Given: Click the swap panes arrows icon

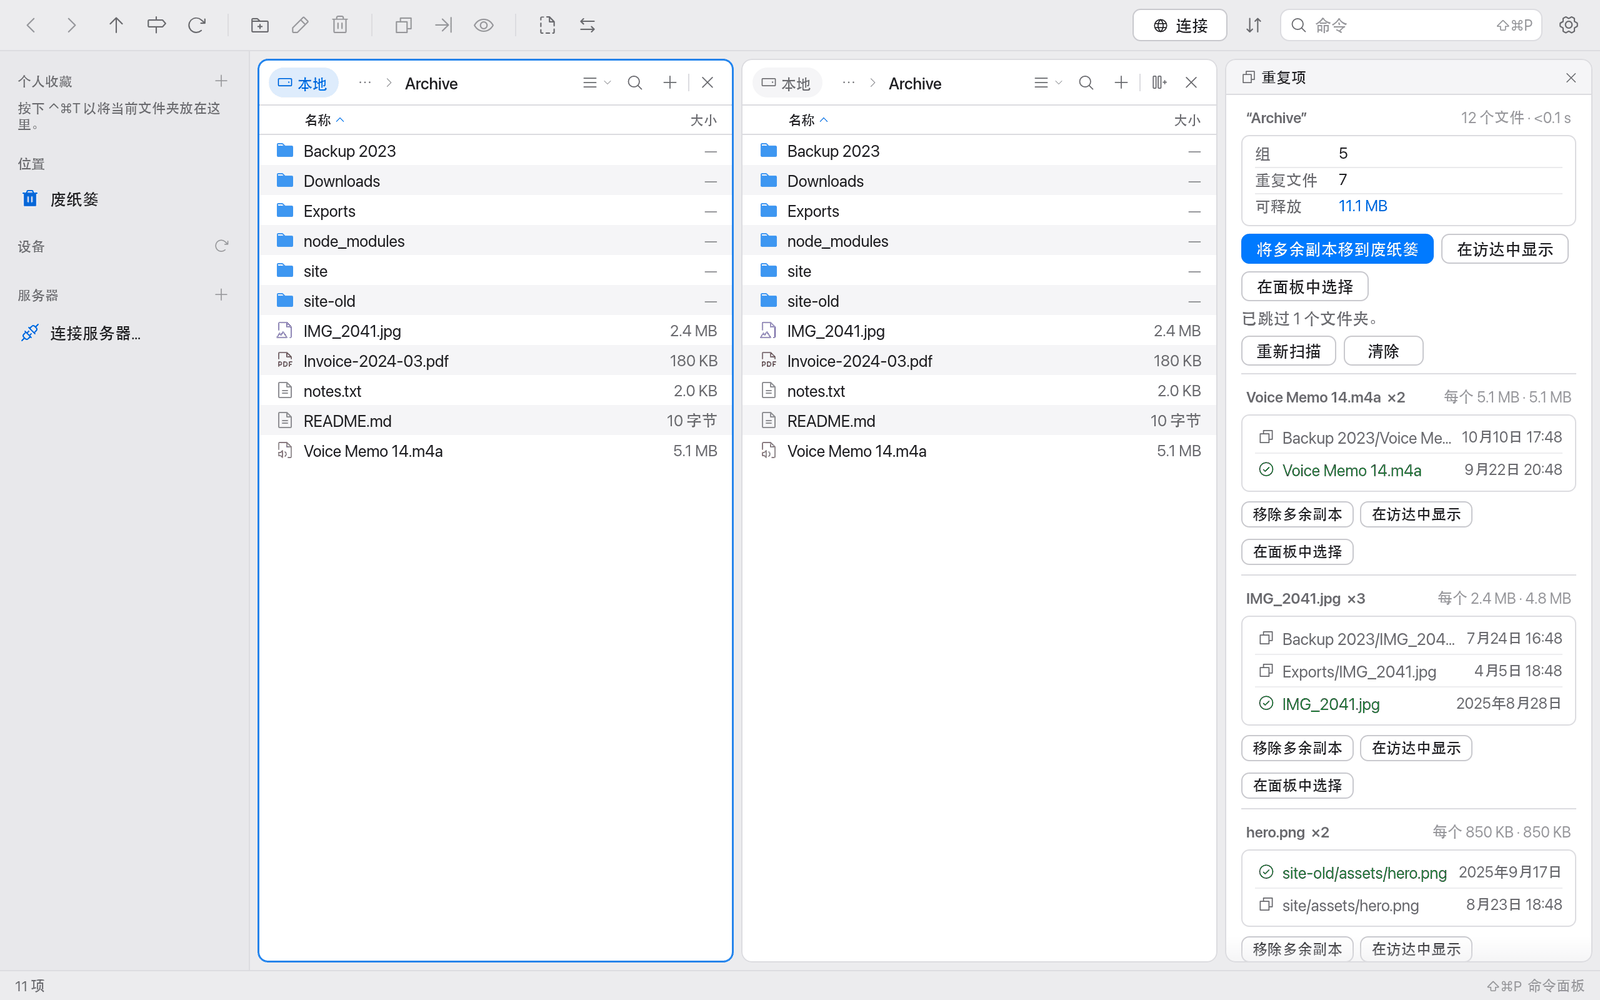Looking at the screenshot, I should click(x=587, y=25).
